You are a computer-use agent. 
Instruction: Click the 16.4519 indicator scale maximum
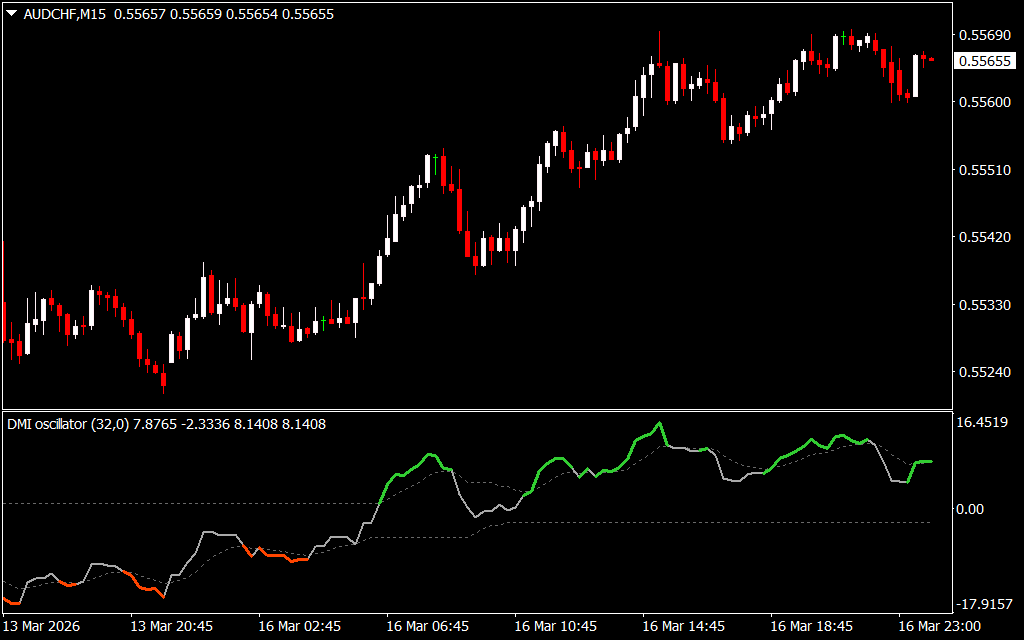click(983, 423)
